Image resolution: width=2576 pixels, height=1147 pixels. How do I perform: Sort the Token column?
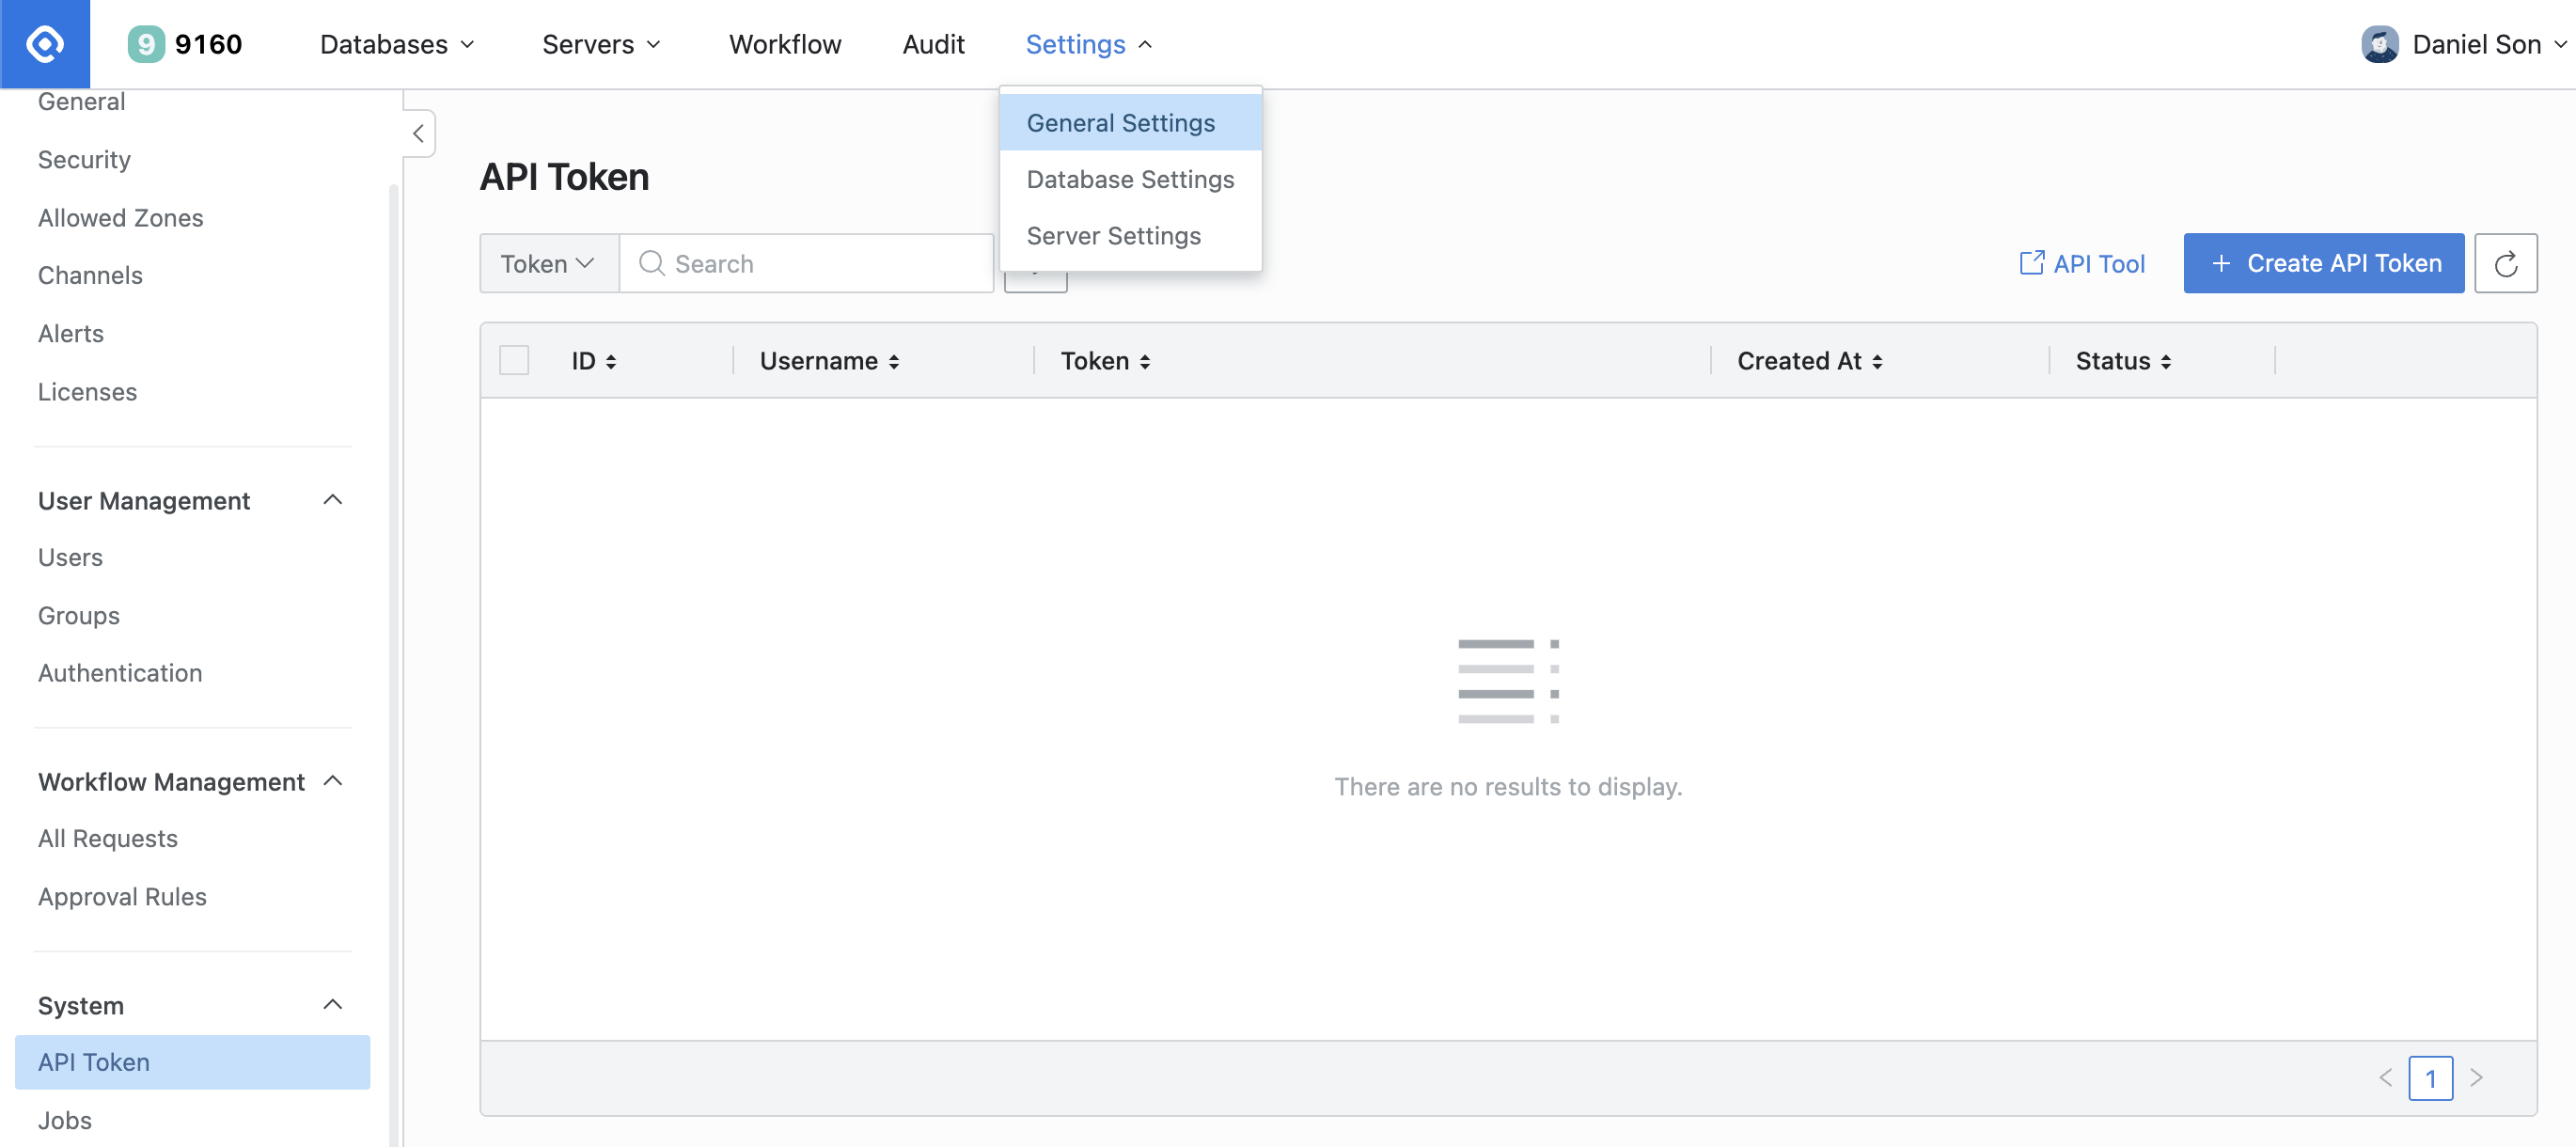(1145, 362)
